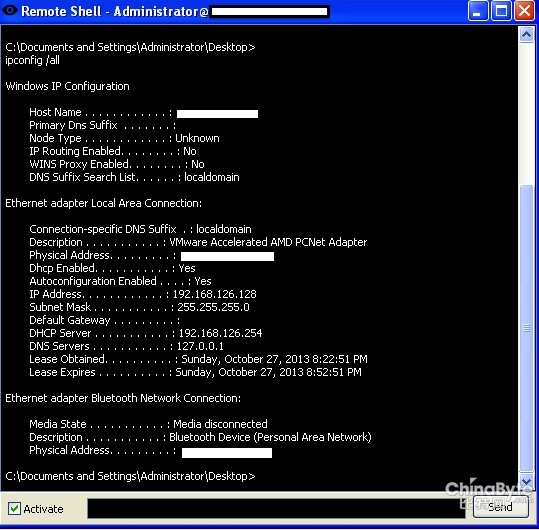Click the Send button
539x530 pixels.
(500, 507)
